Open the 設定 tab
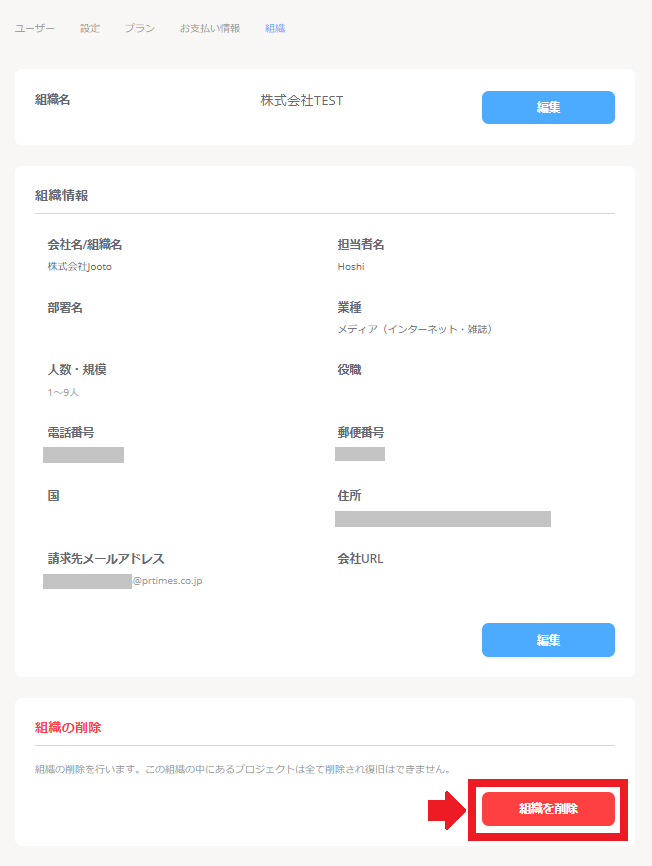652x866 pixels. [x=88, y=29]
